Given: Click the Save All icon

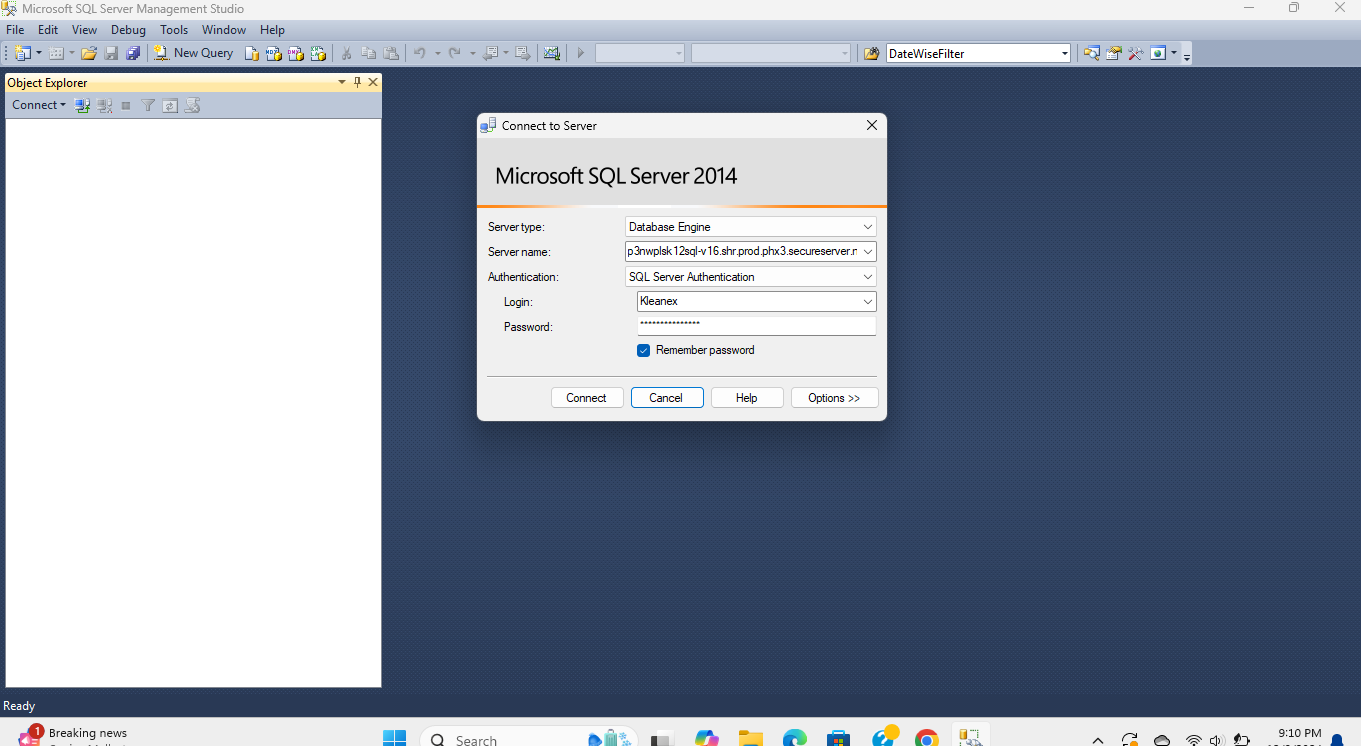Looking at the screenshot, I should coord(133,53).
